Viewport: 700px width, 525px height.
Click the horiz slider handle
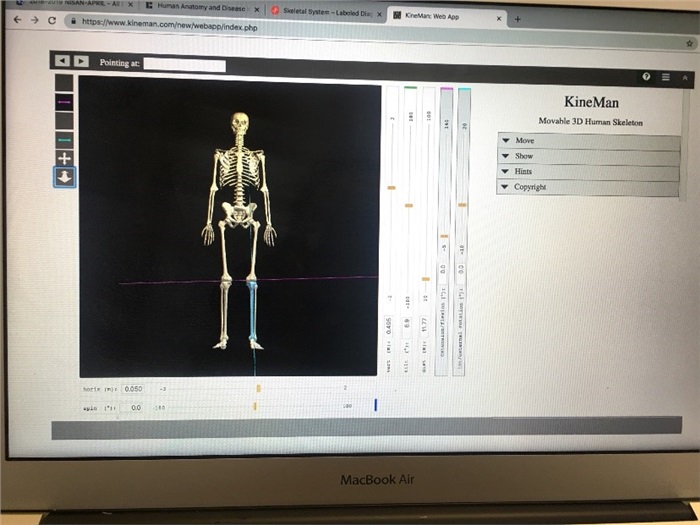coord(258,389)
